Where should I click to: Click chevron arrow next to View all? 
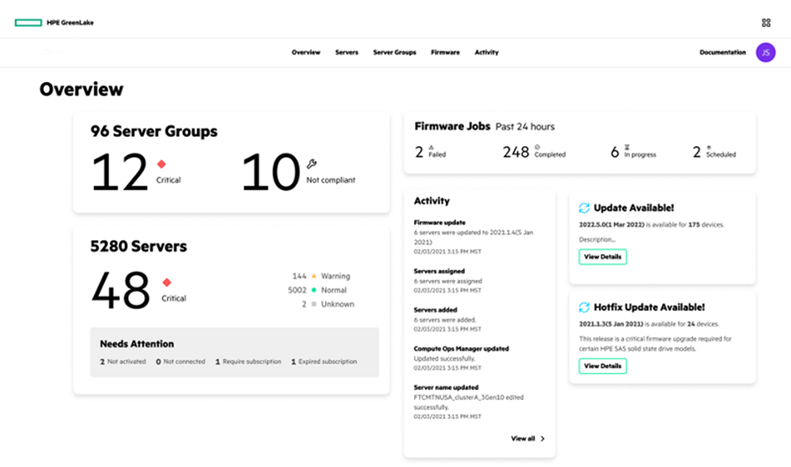tap(543, 439)
